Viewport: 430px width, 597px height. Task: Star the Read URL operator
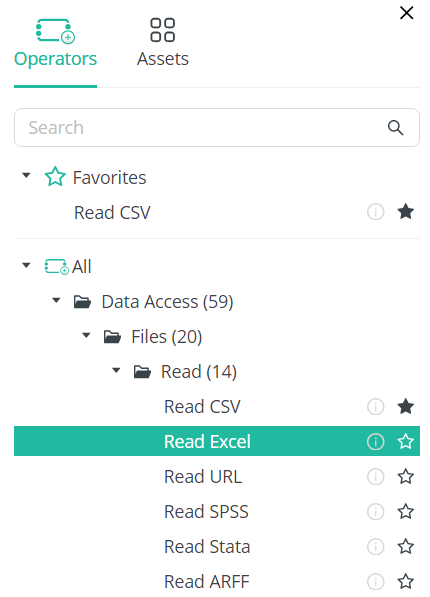click(405, 477)
